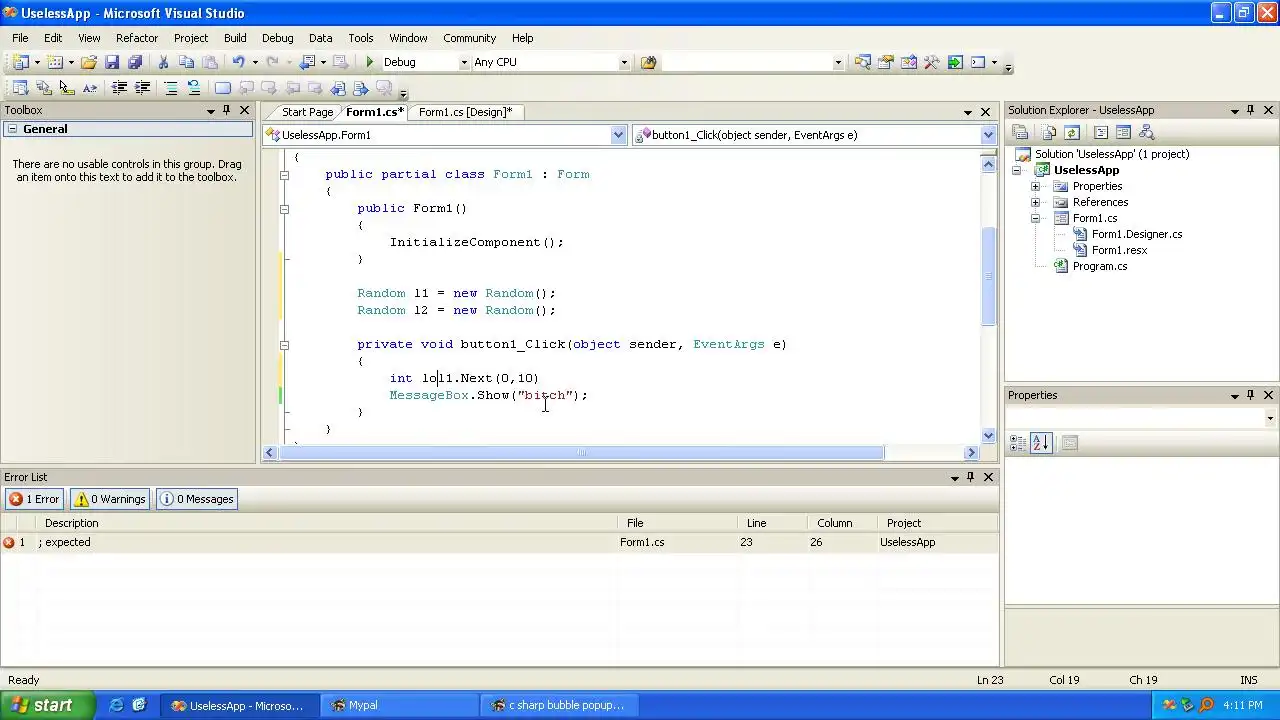The height and width of the screenshot is (720, 1280).
Task: Toggle auto-hide pin on Solution Explorer
Action: tap(1250, 110)
